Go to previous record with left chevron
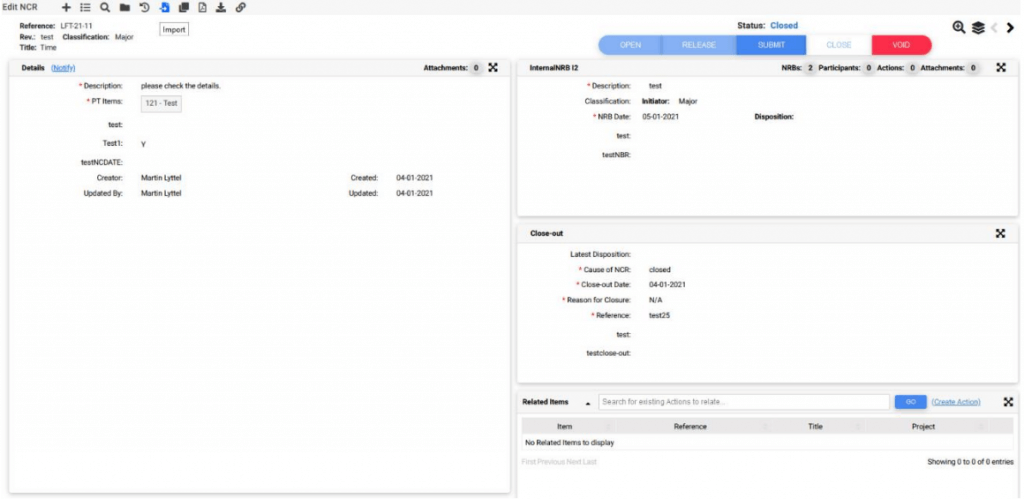 995,27
